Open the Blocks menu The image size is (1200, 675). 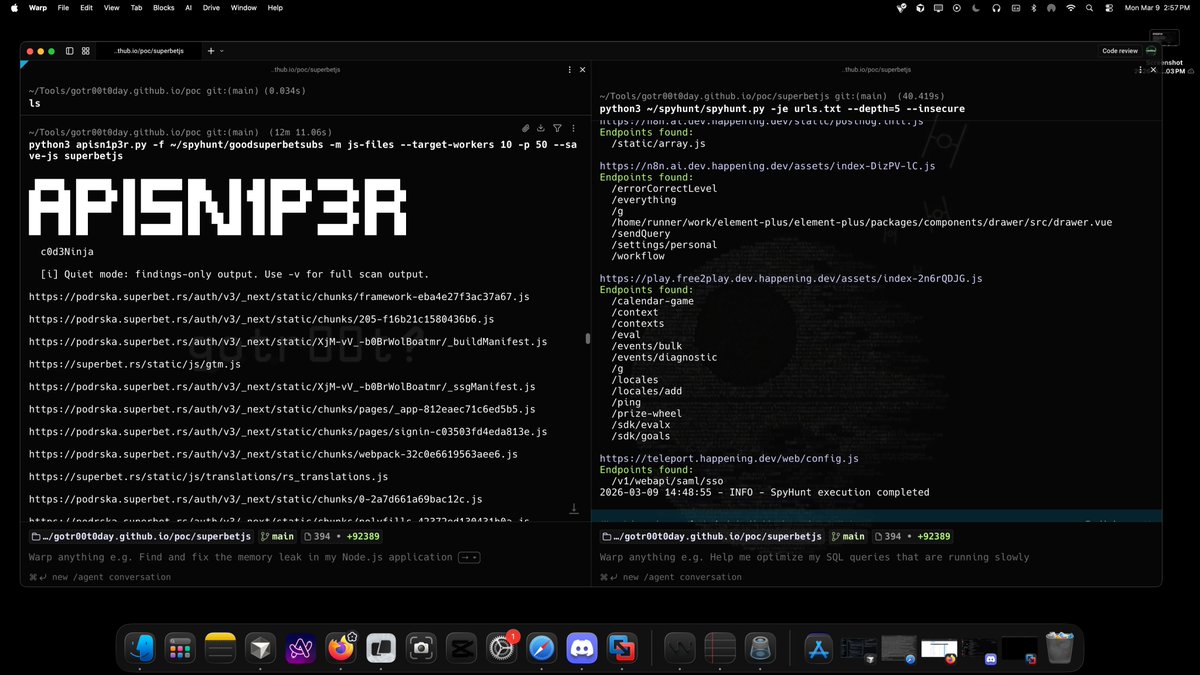pos(163,7)
